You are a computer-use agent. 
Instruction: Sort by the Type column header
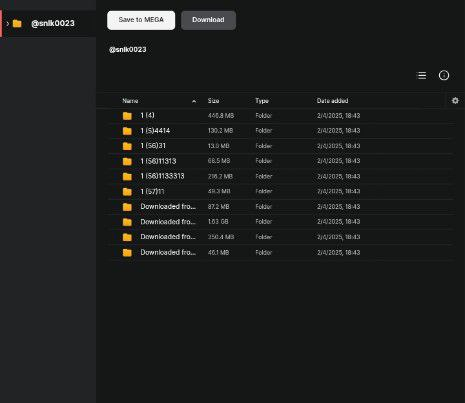[x=262, y=101]
